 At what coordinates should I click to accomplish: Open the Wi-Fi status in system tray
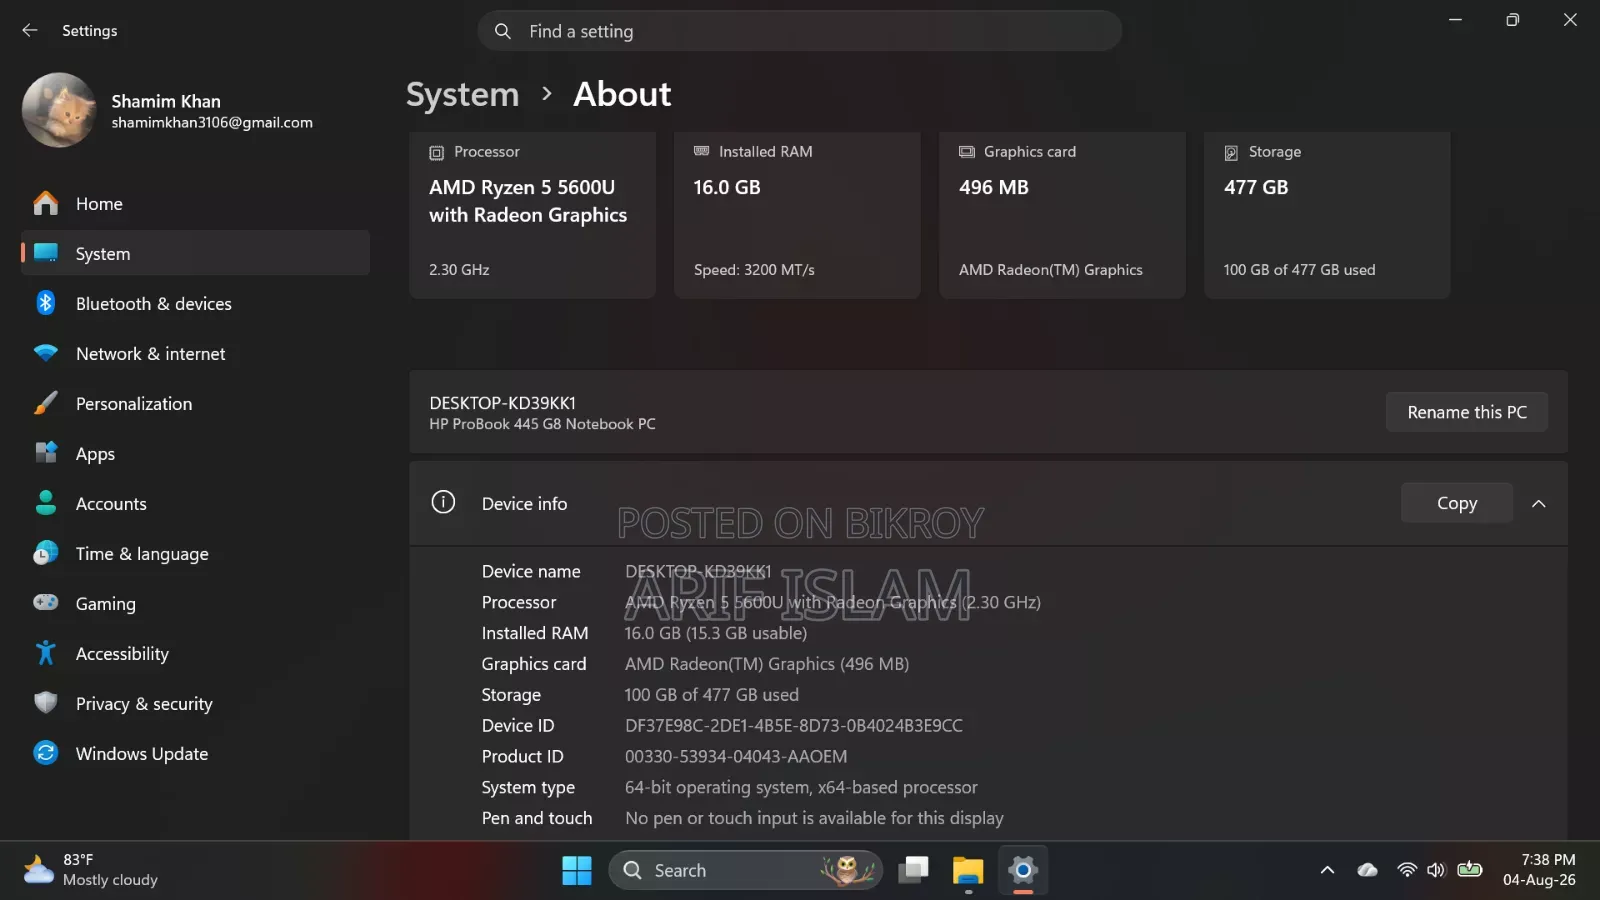[x=1406, y=870]
